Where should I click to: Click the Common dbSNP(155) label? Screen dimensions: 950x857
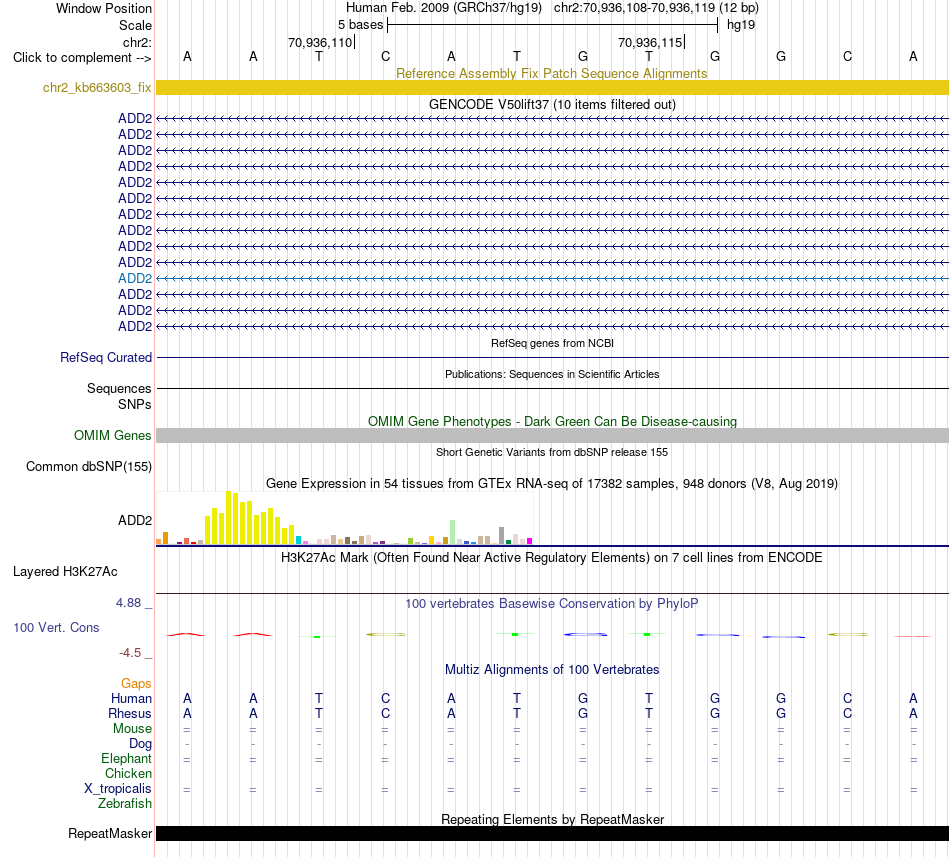[x=88, y=466]
